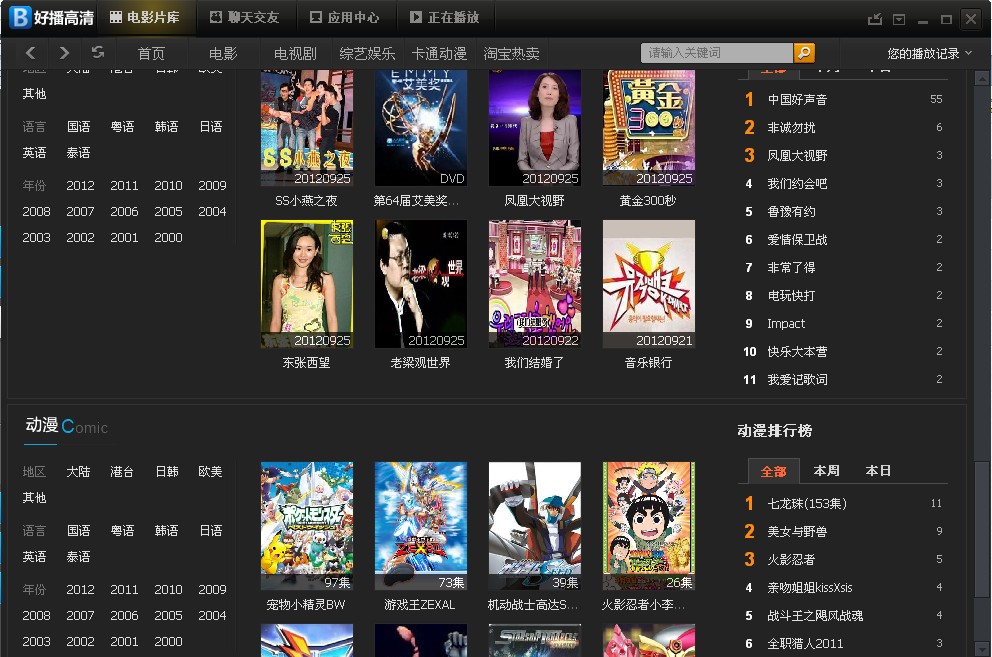The width and height of the screenshot is (992, 657).
Task: Click the back navigation arrow
Action: point(30,53)
